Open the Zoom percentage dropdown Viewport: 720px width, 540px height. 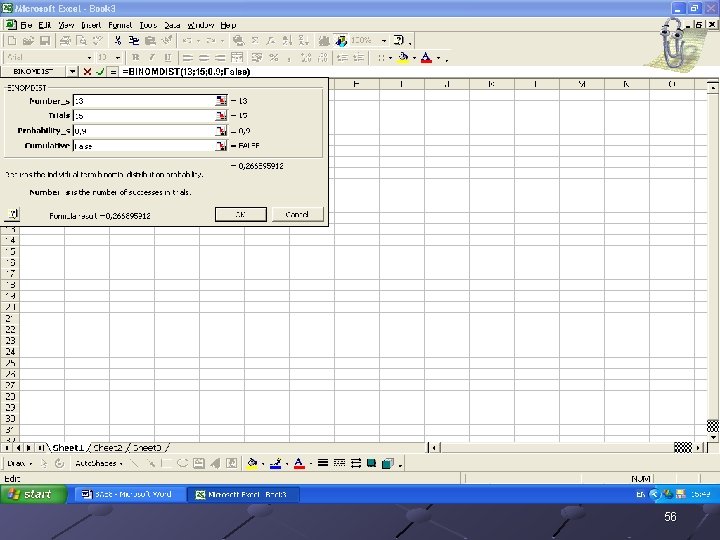click(x=384, y=41)
